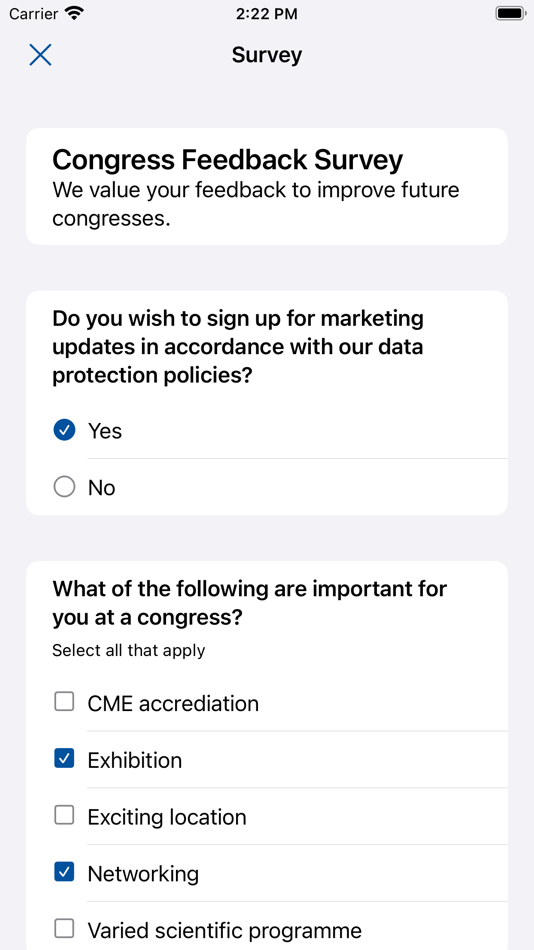Tick the CME accrediation checkbox
Screen dimensions: 534x950
click(64, 702)
